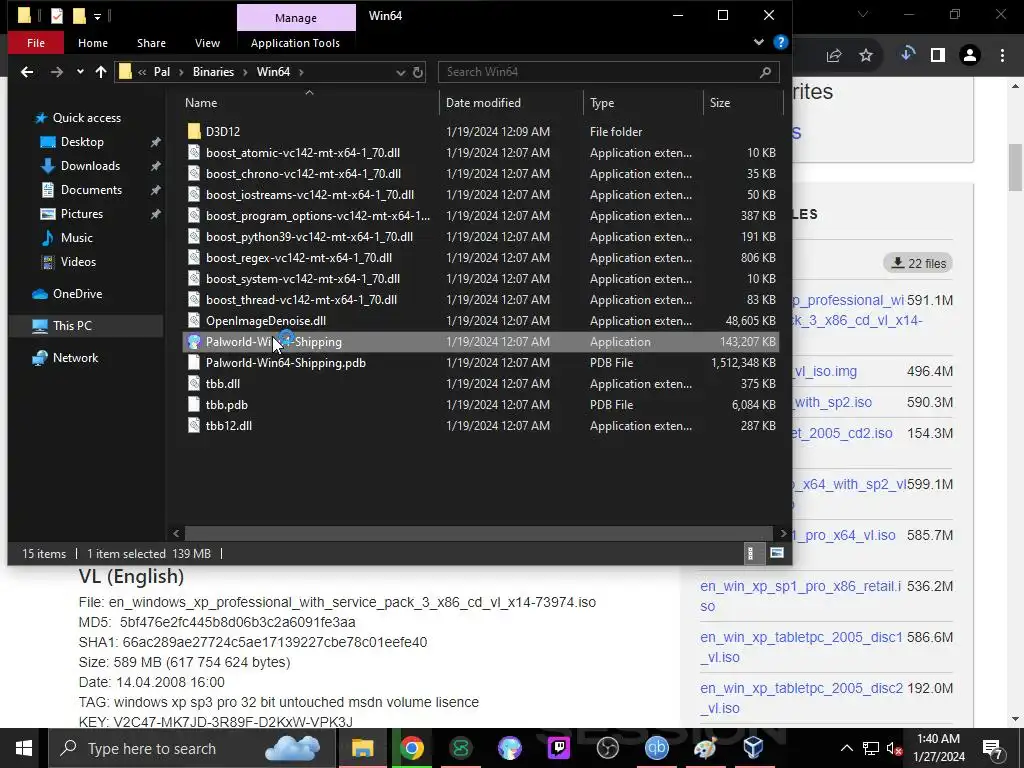Click the New folder quick access icon
Image resolution: width=1024 pixels, height=768 pixels.
coord(79,16)
